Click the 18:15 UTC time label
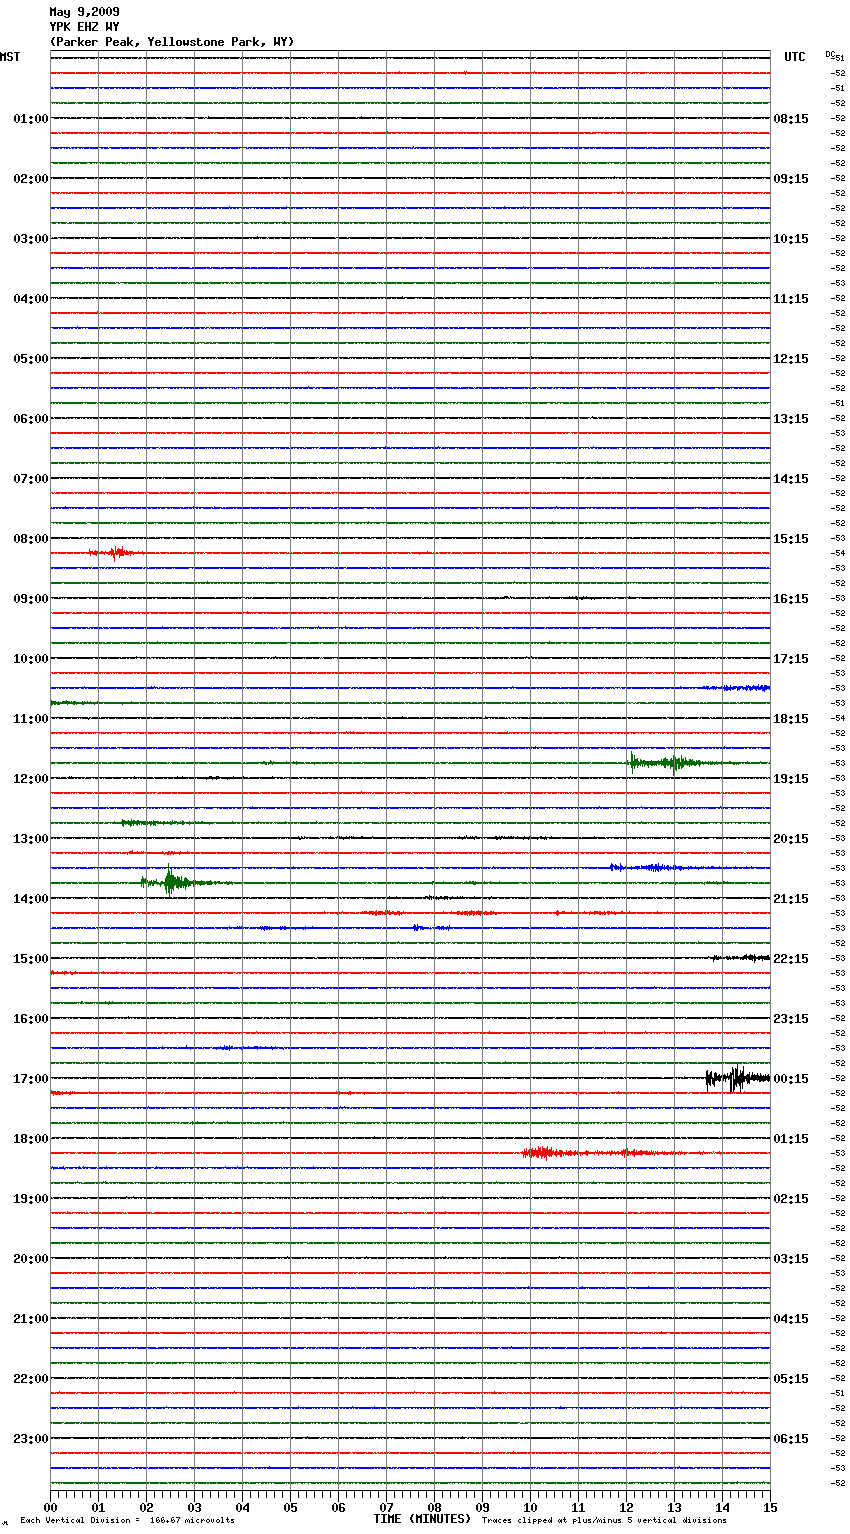 (x=791, y=719)
